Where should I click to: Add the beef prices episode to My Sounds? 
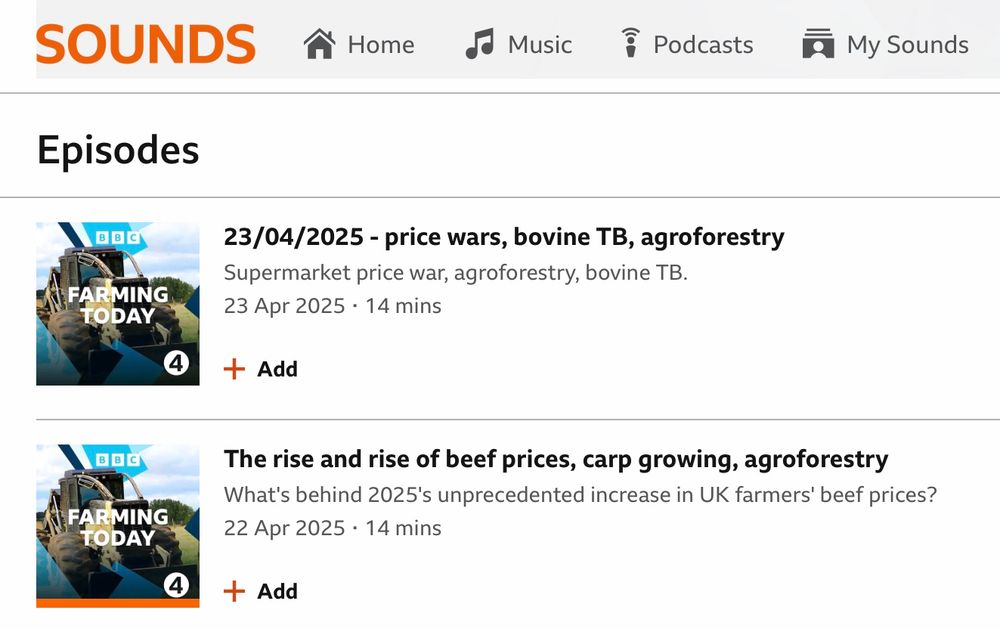click(261, 591)
